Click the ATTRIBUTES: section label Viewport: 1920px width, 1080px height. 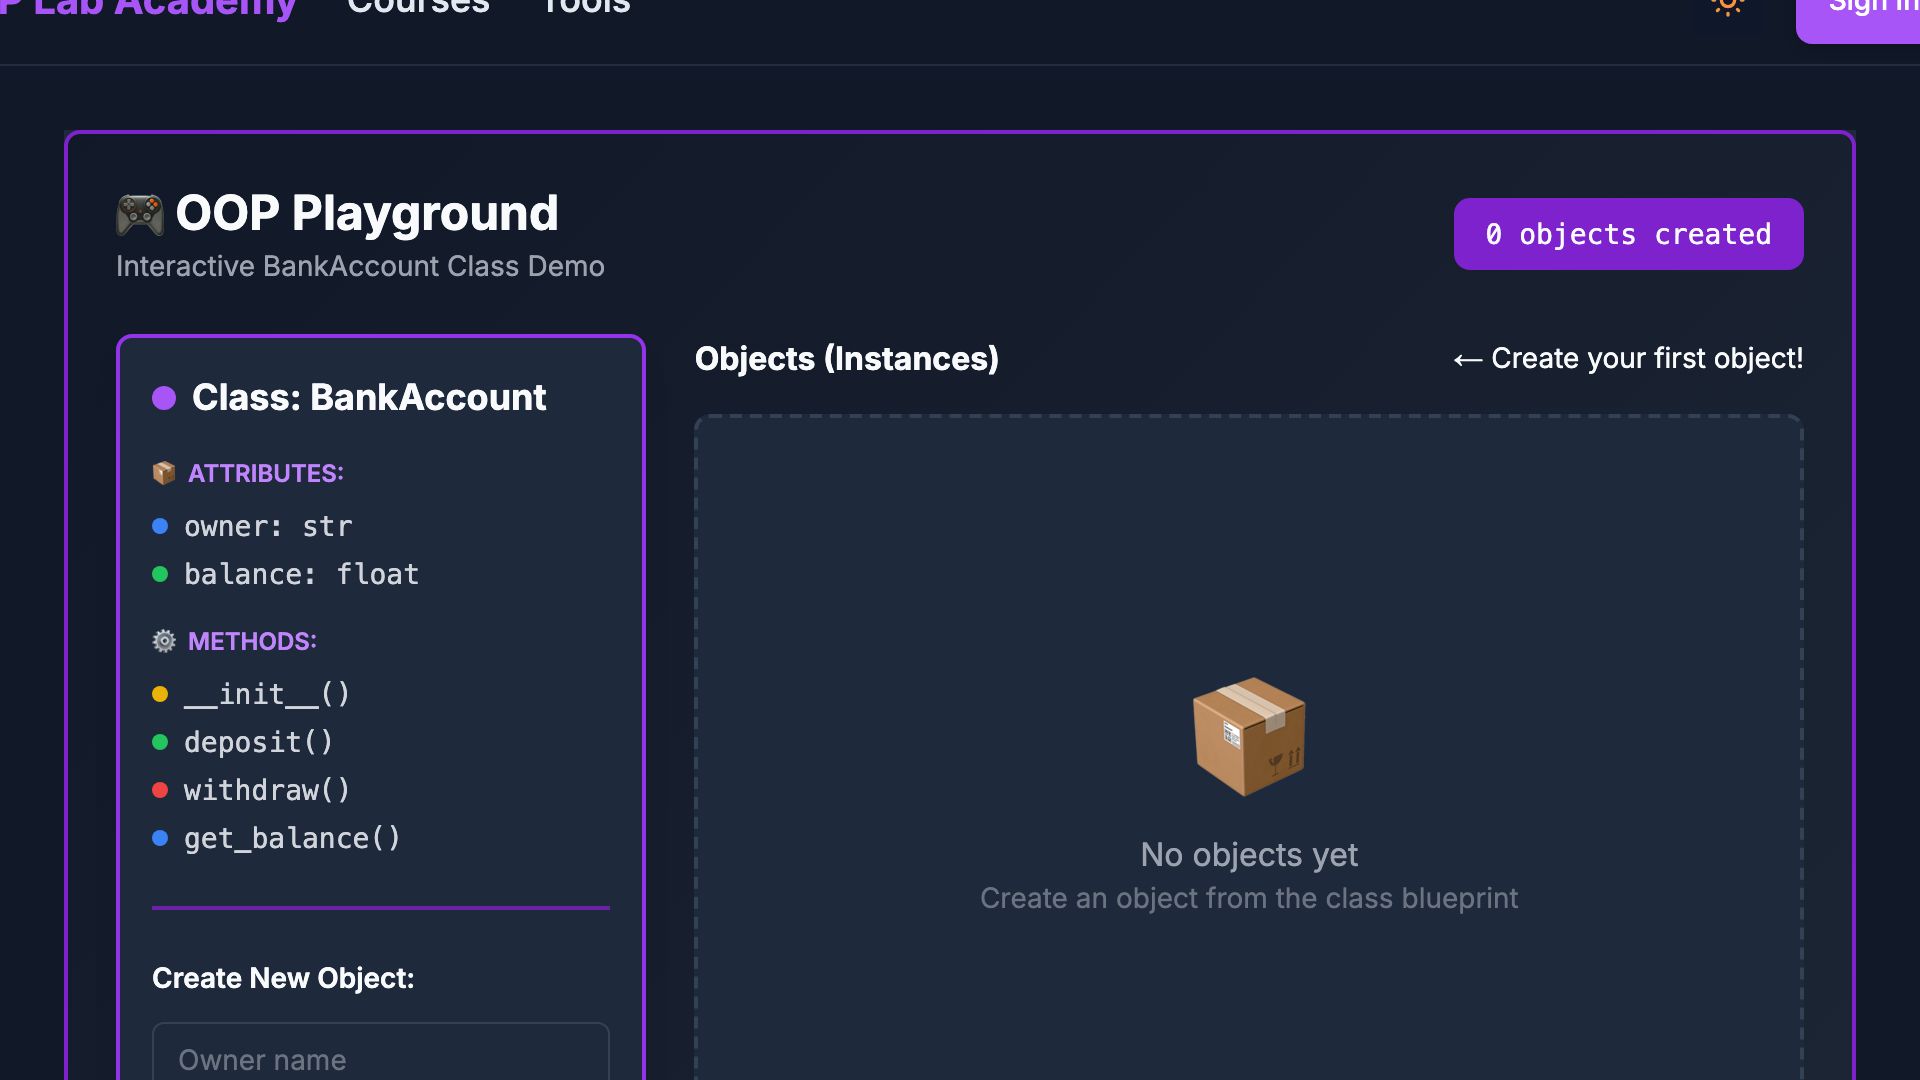266,473
